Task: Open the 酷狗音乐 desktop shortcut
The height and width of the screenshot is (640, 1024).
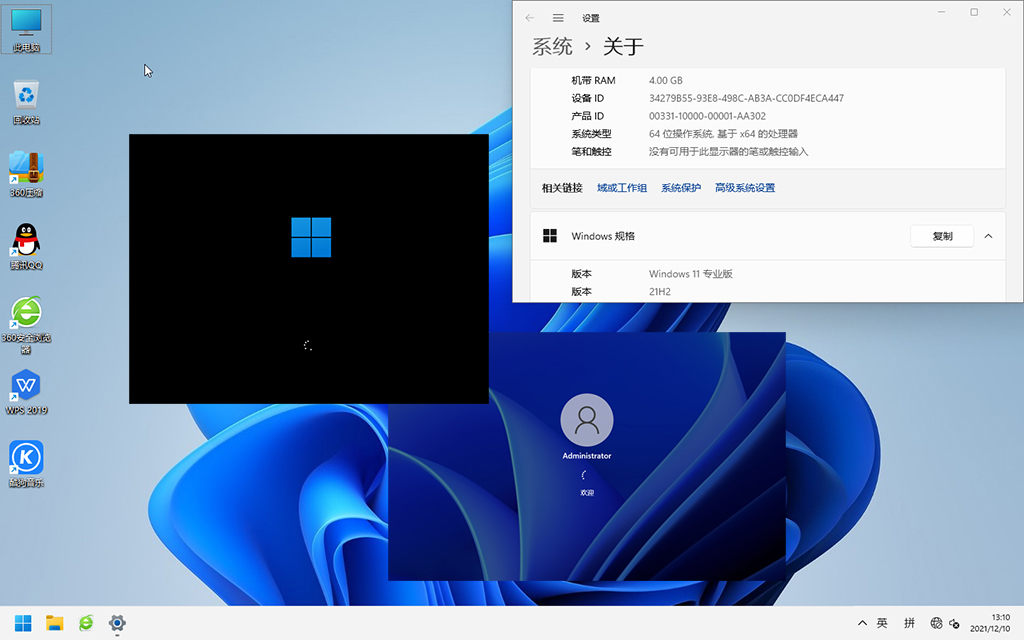Action: tap(26, 464)
